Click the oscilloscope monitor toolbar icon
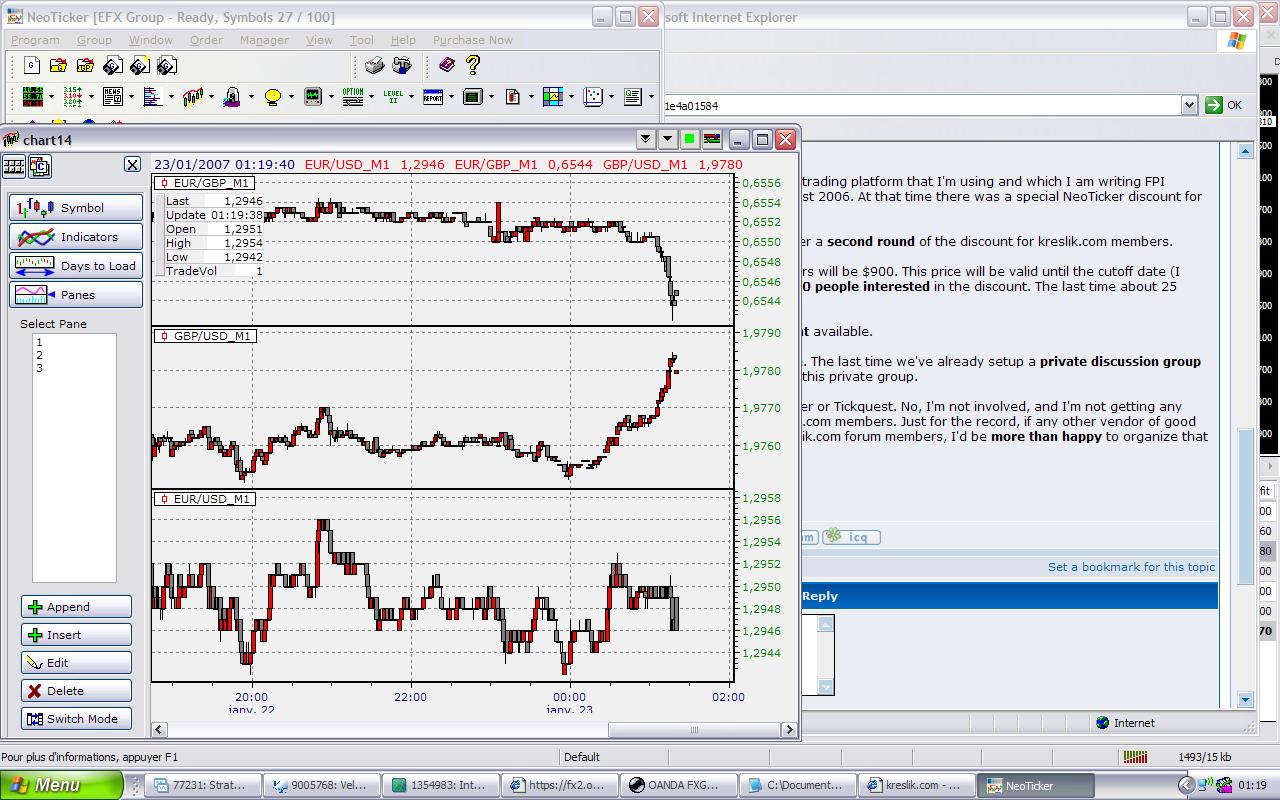Image resolution: width=1280 pixels, height=800 pixels. [x=312, y=97]
